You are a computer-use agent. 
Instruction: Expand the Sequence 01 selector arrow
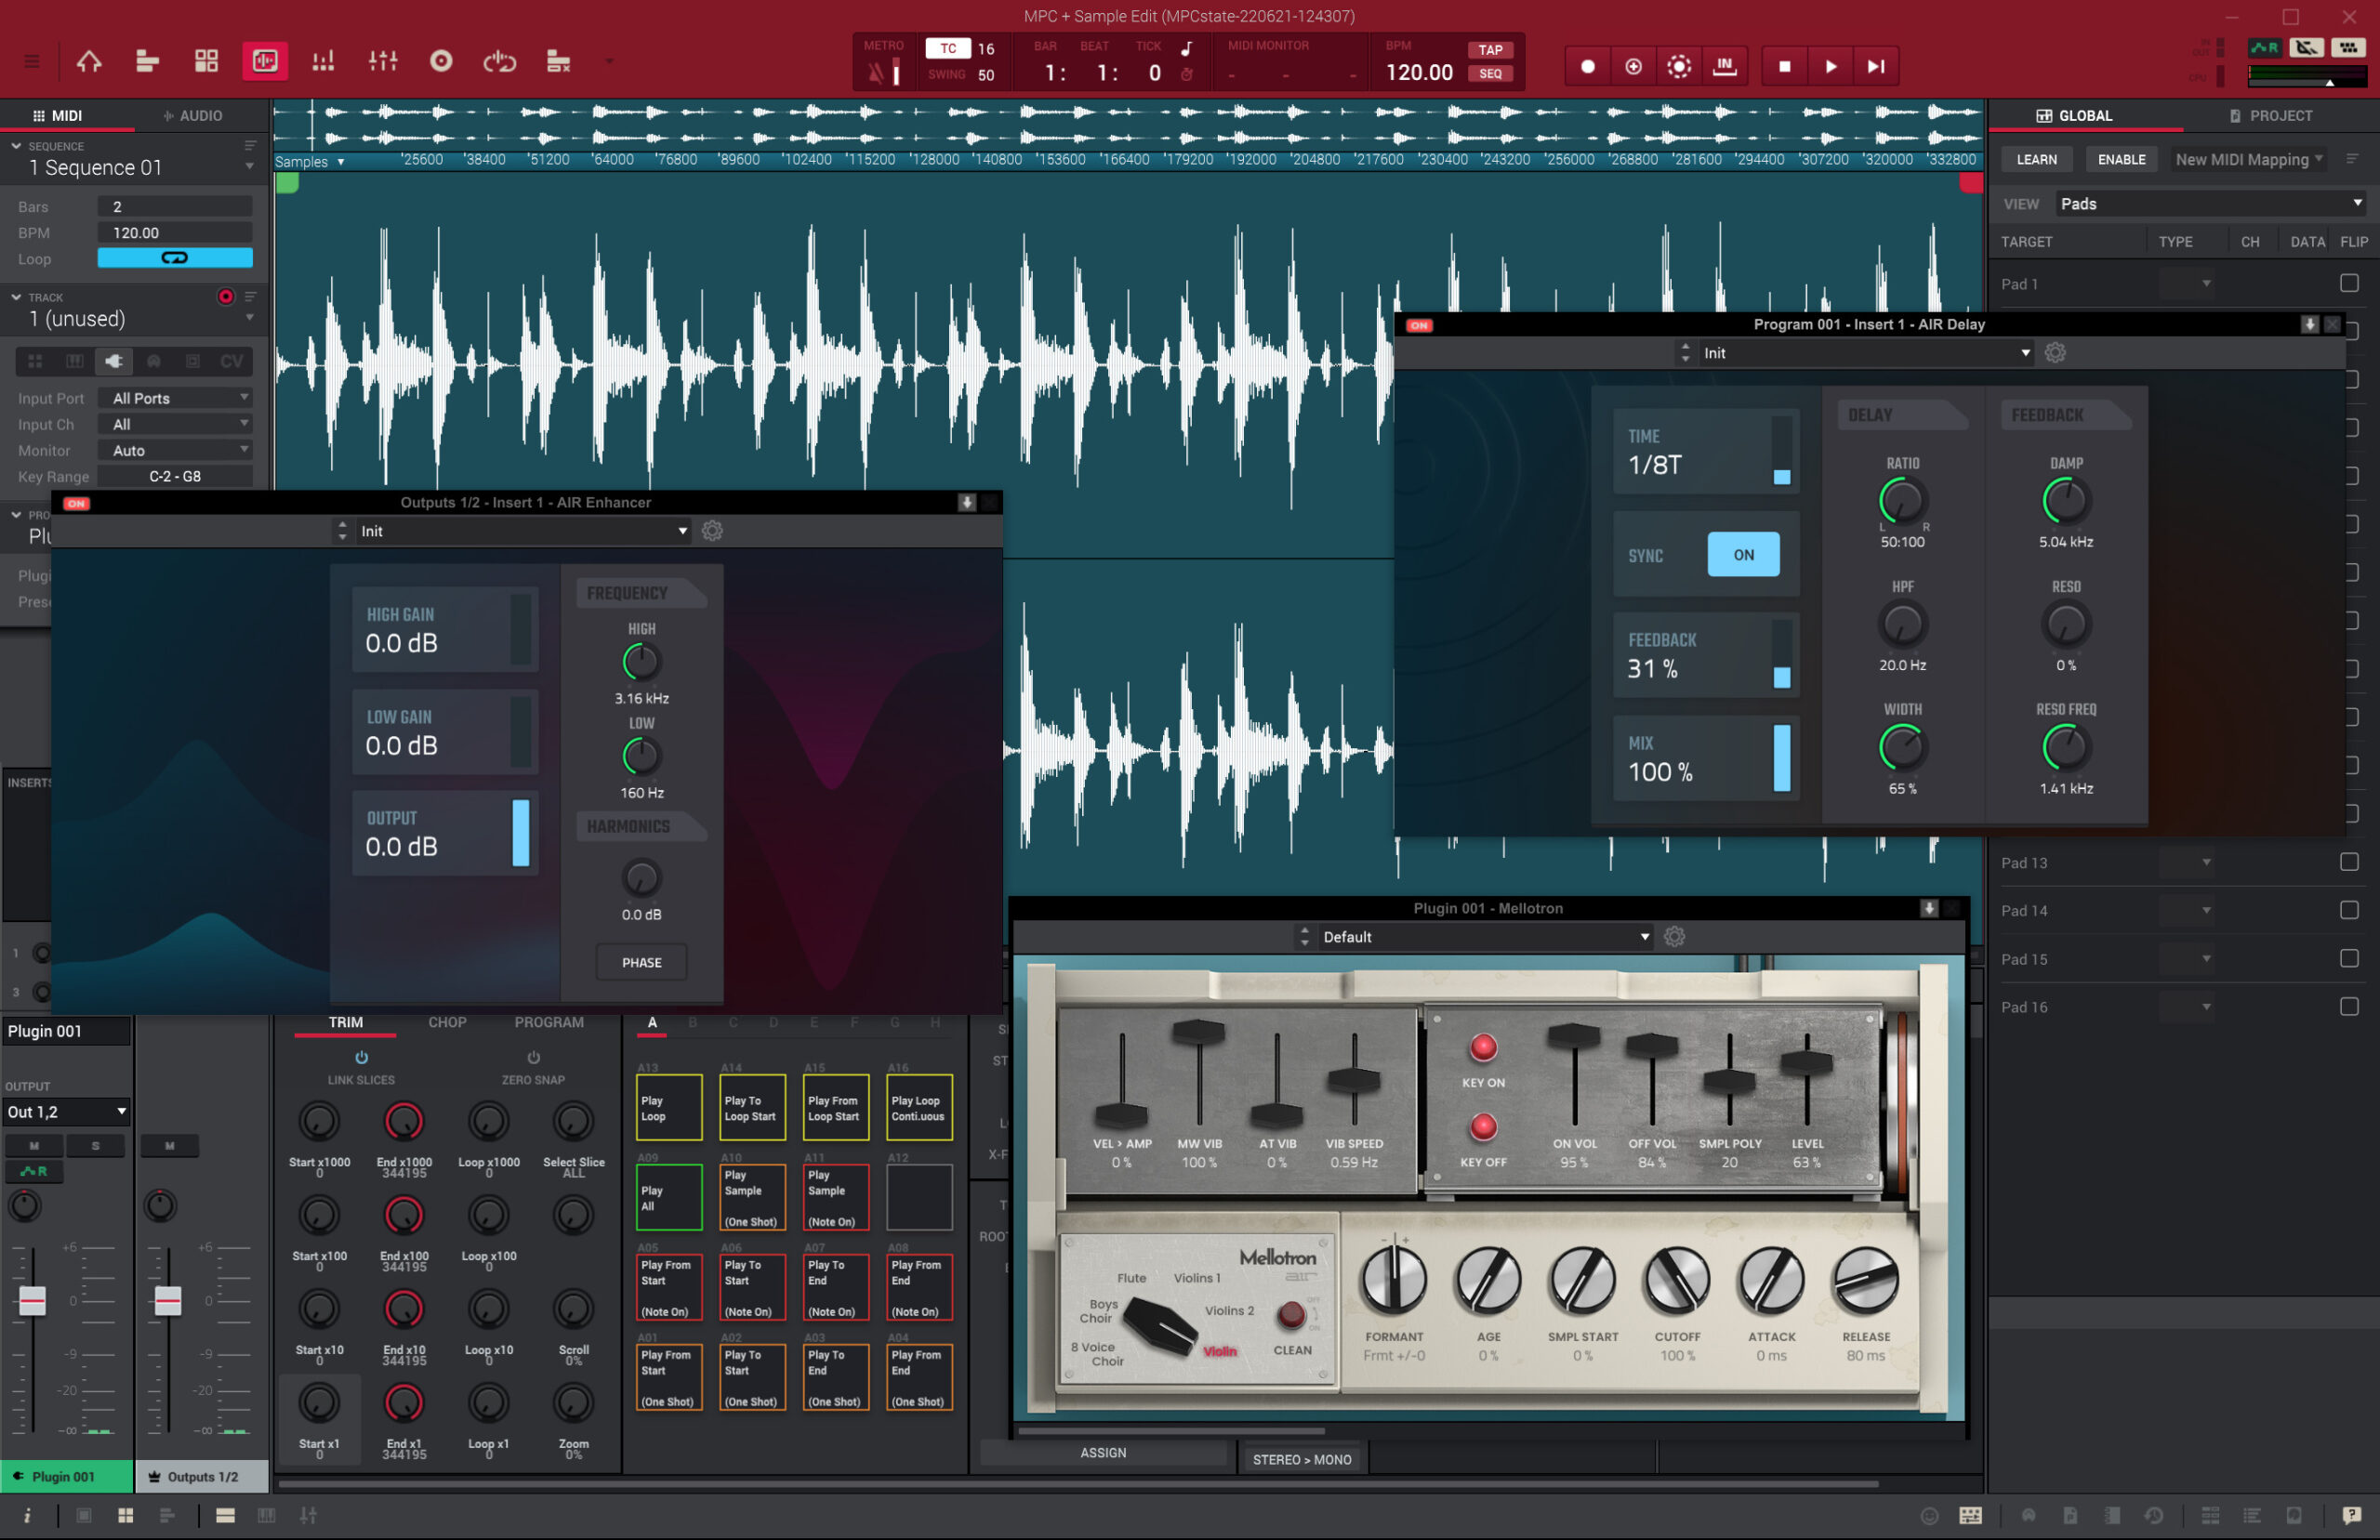(249, 168)
